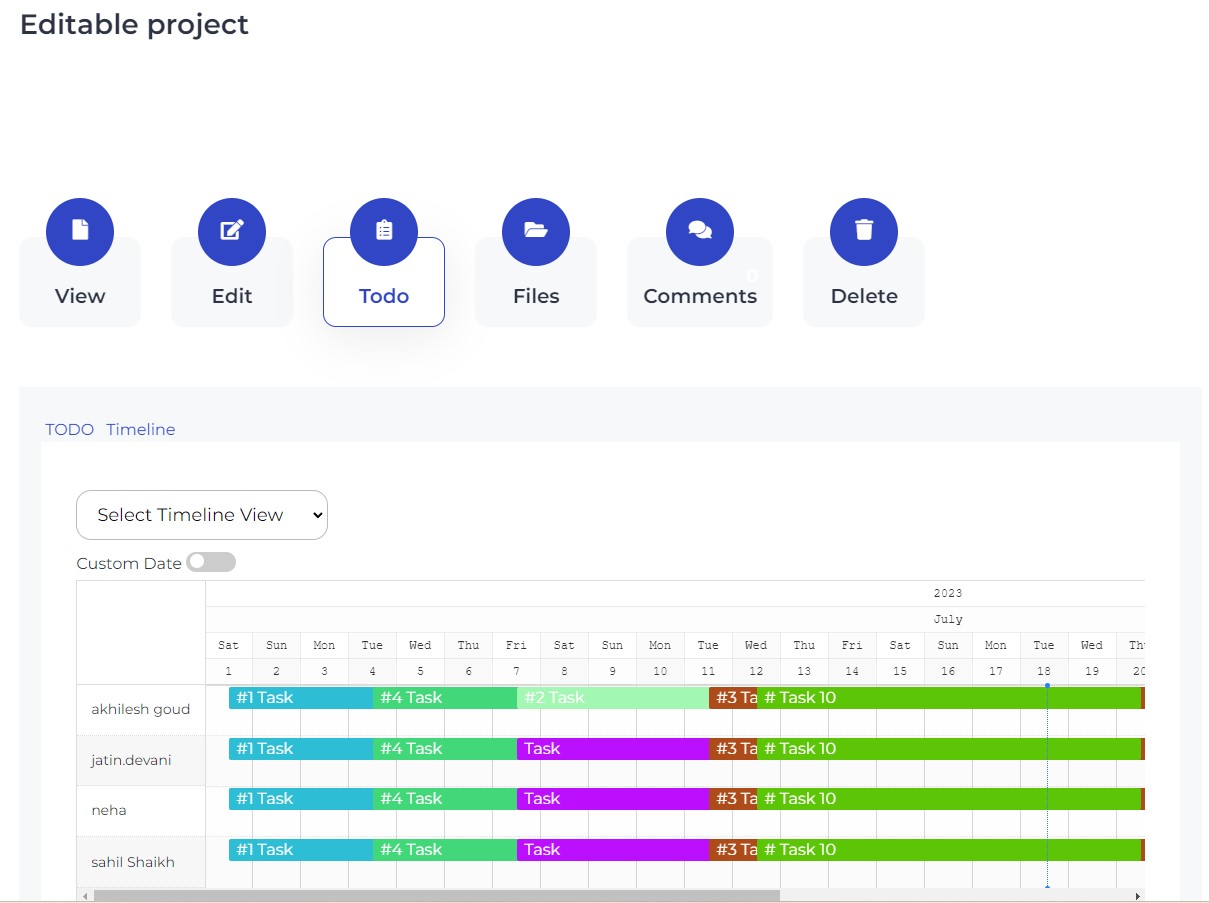Click the Files label text
The height and width of the screenshot is (903, 1209).
tap(536, 296)
